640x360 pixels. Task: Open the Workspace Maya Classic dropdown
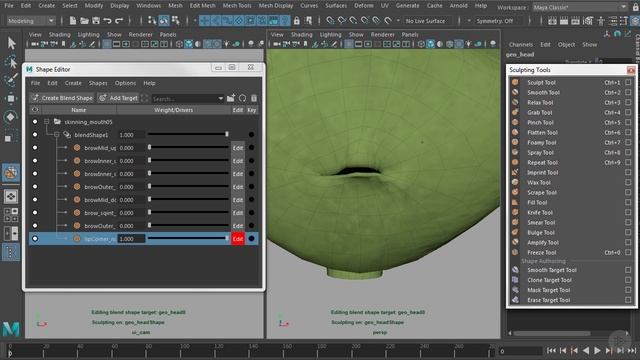[580, 7]
